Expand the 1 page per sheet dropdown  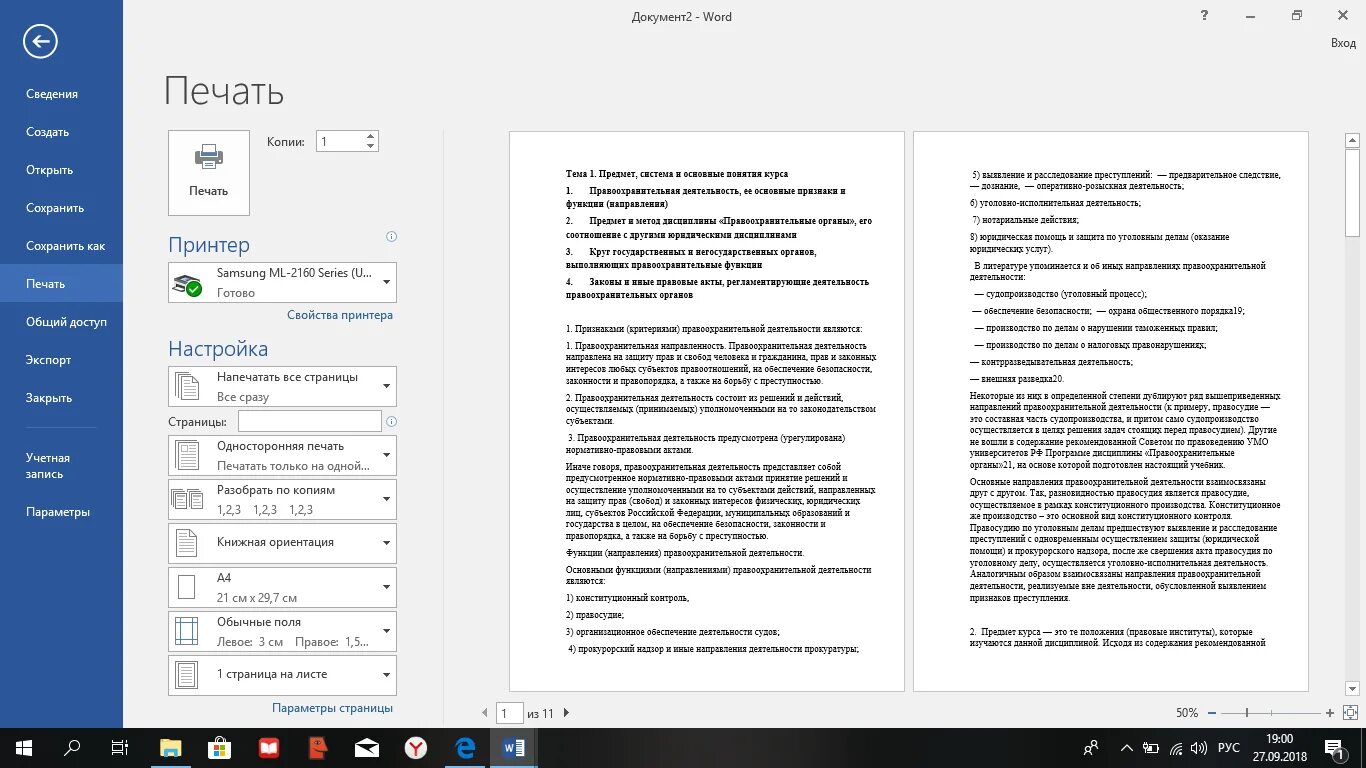(283, 675)
